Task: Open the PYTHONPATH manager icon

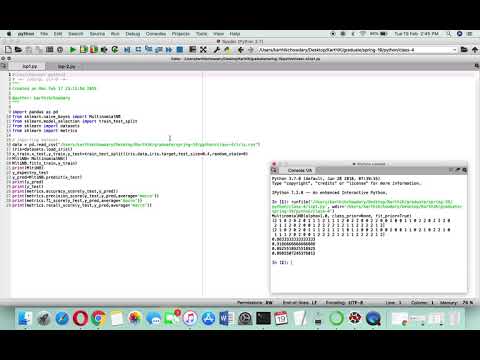Action: (227, 50)
